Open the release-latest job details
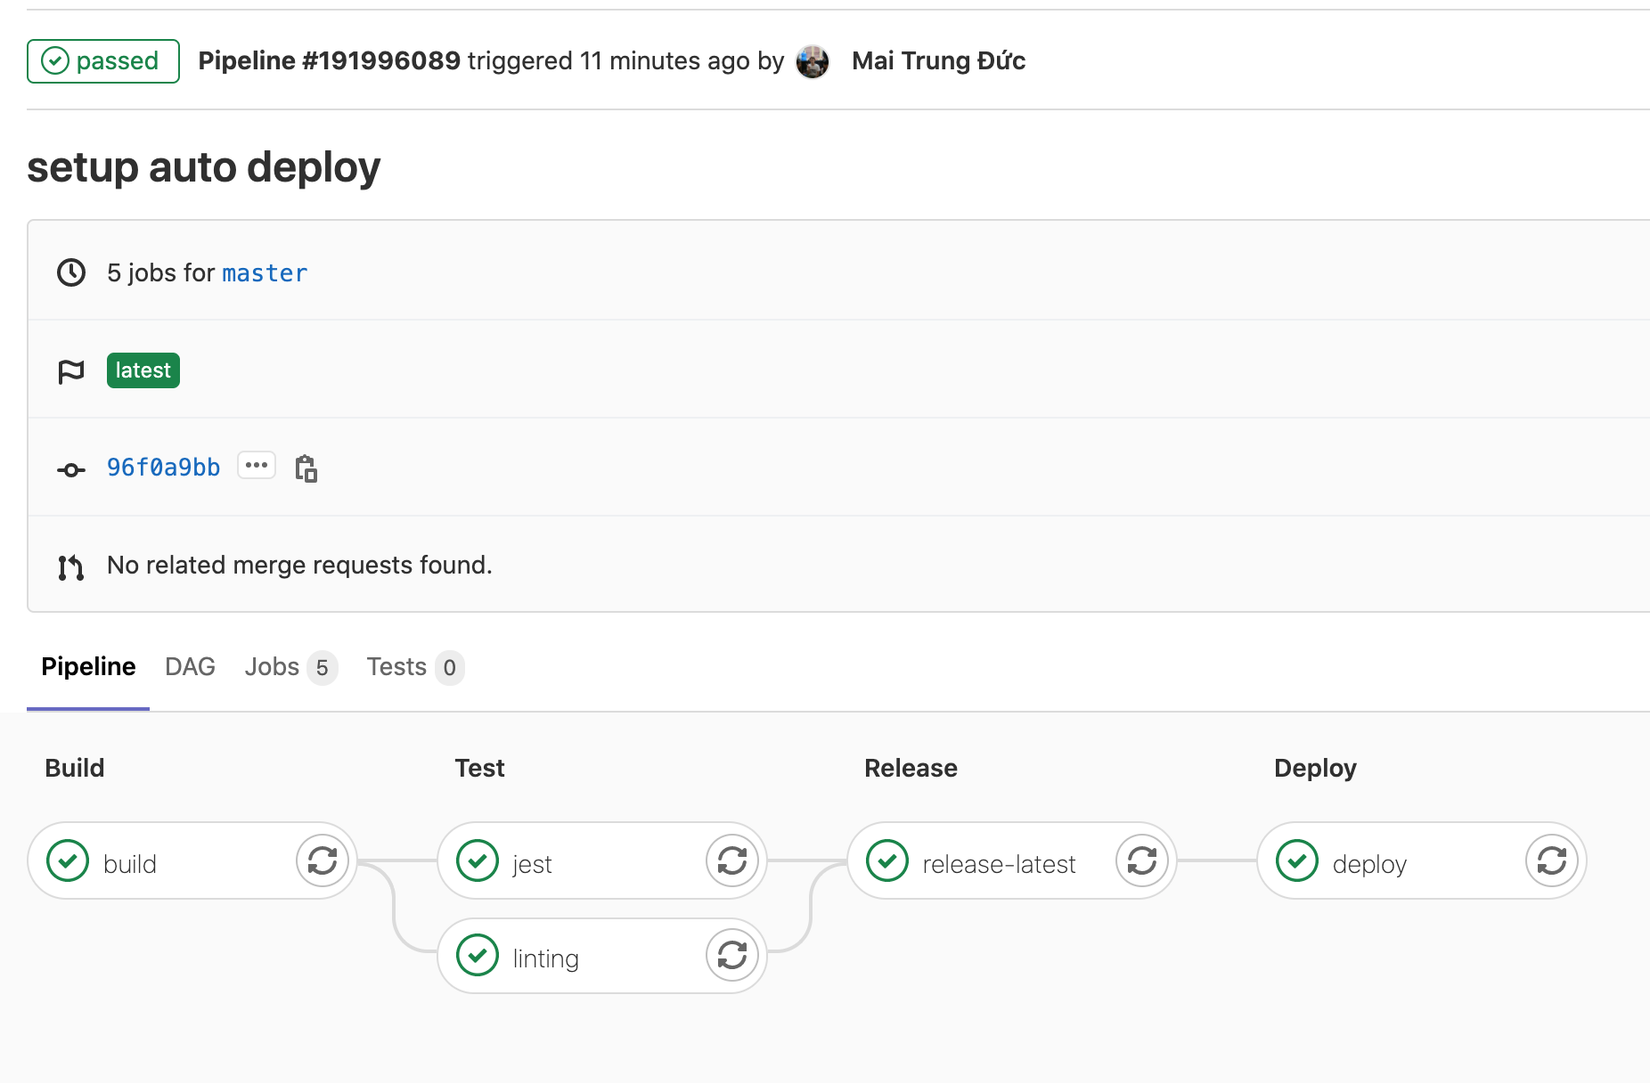 click(x=998, y=864)
